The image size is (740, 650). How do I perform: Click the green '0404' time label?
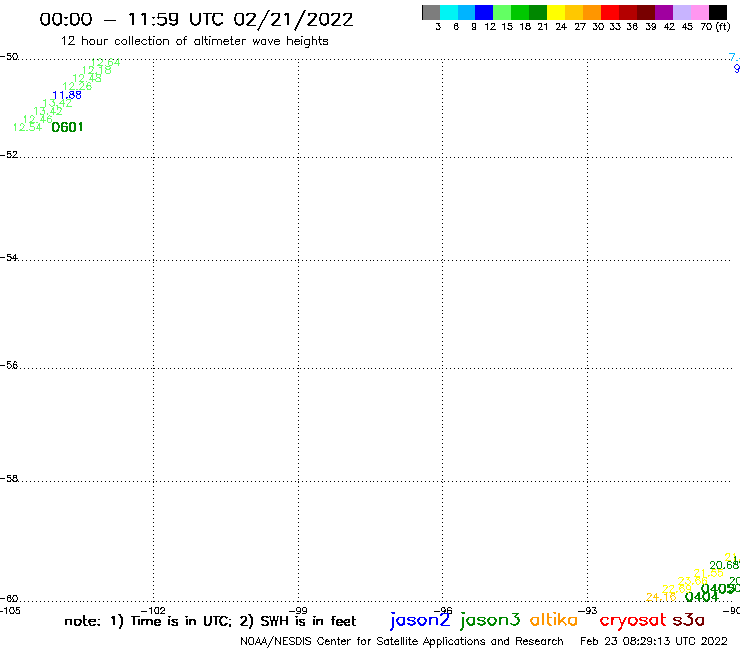coord(701,597)
